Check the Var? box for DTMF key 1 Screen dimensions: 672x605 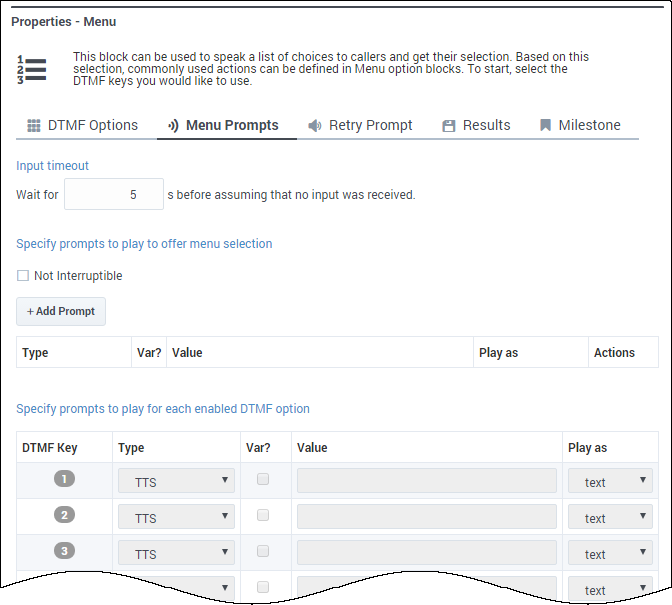[263, 480]
